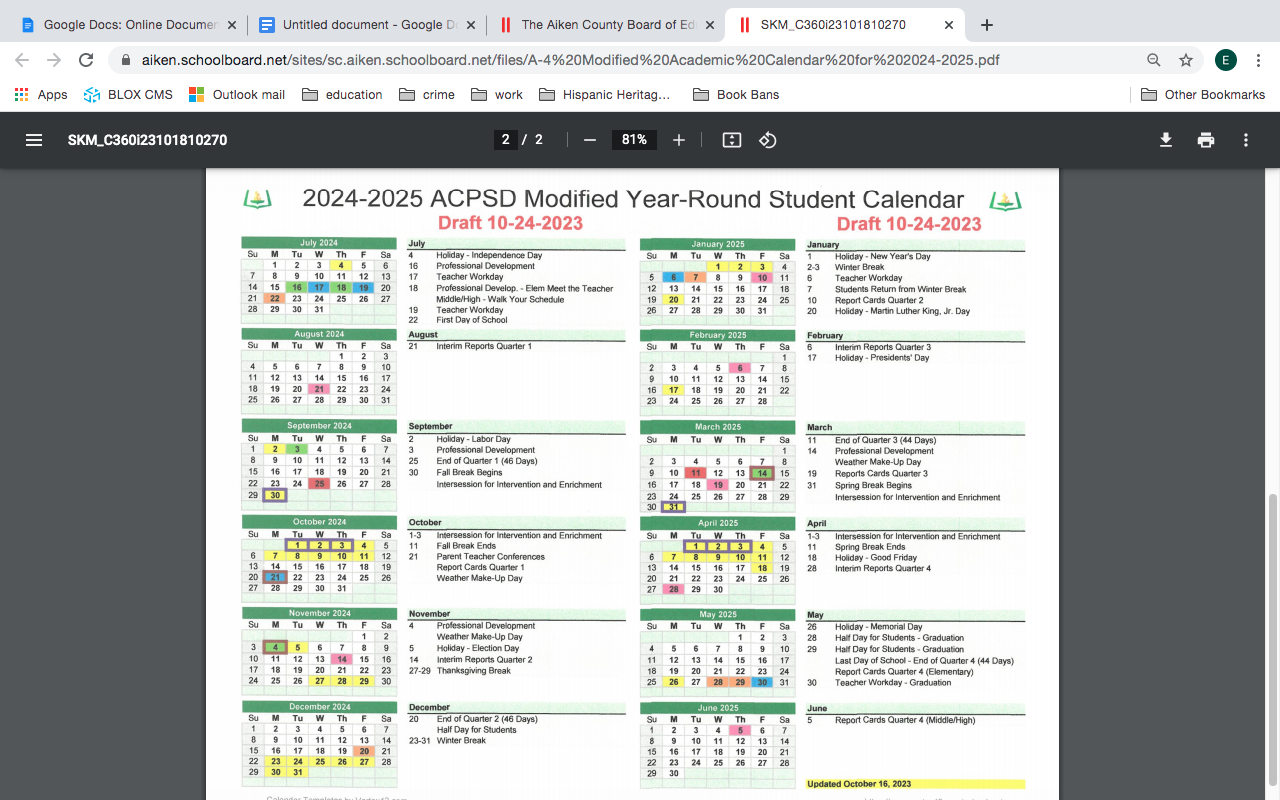Open Chrome's three-dot settings menu
The image size is (1280, 800).
point(1258,60)
